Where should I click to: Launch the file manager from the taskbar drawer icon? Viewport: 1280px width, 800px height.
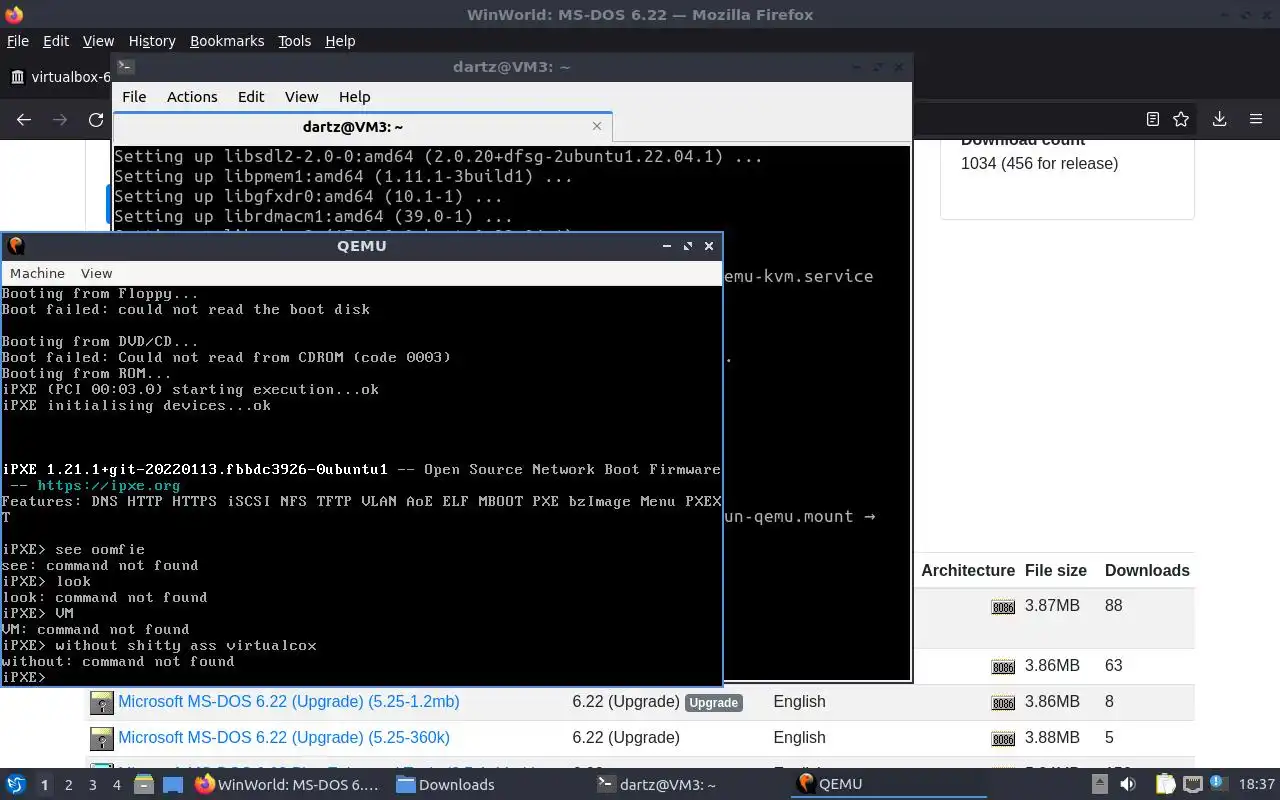point(143,784)
